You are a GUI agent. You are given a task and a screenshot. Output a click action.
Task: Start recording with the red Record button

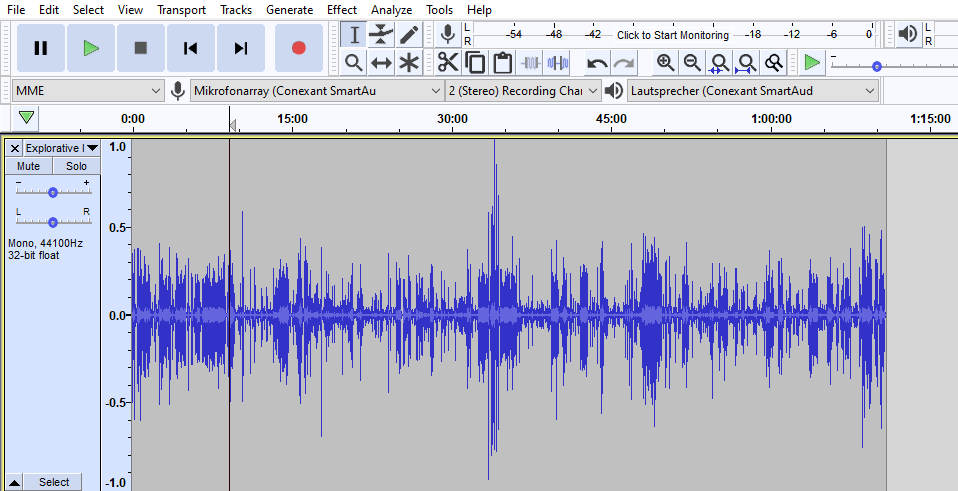point(299,48)
